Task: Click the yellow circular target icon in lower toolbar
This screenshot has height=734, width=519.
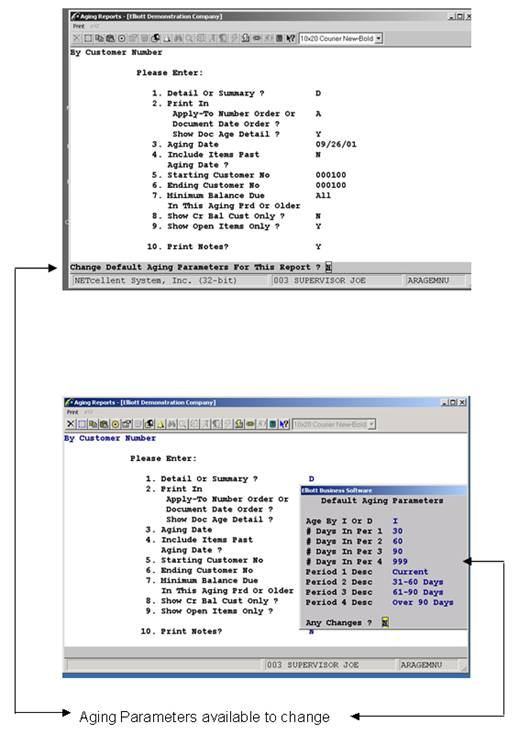Action: click(115, 424)
